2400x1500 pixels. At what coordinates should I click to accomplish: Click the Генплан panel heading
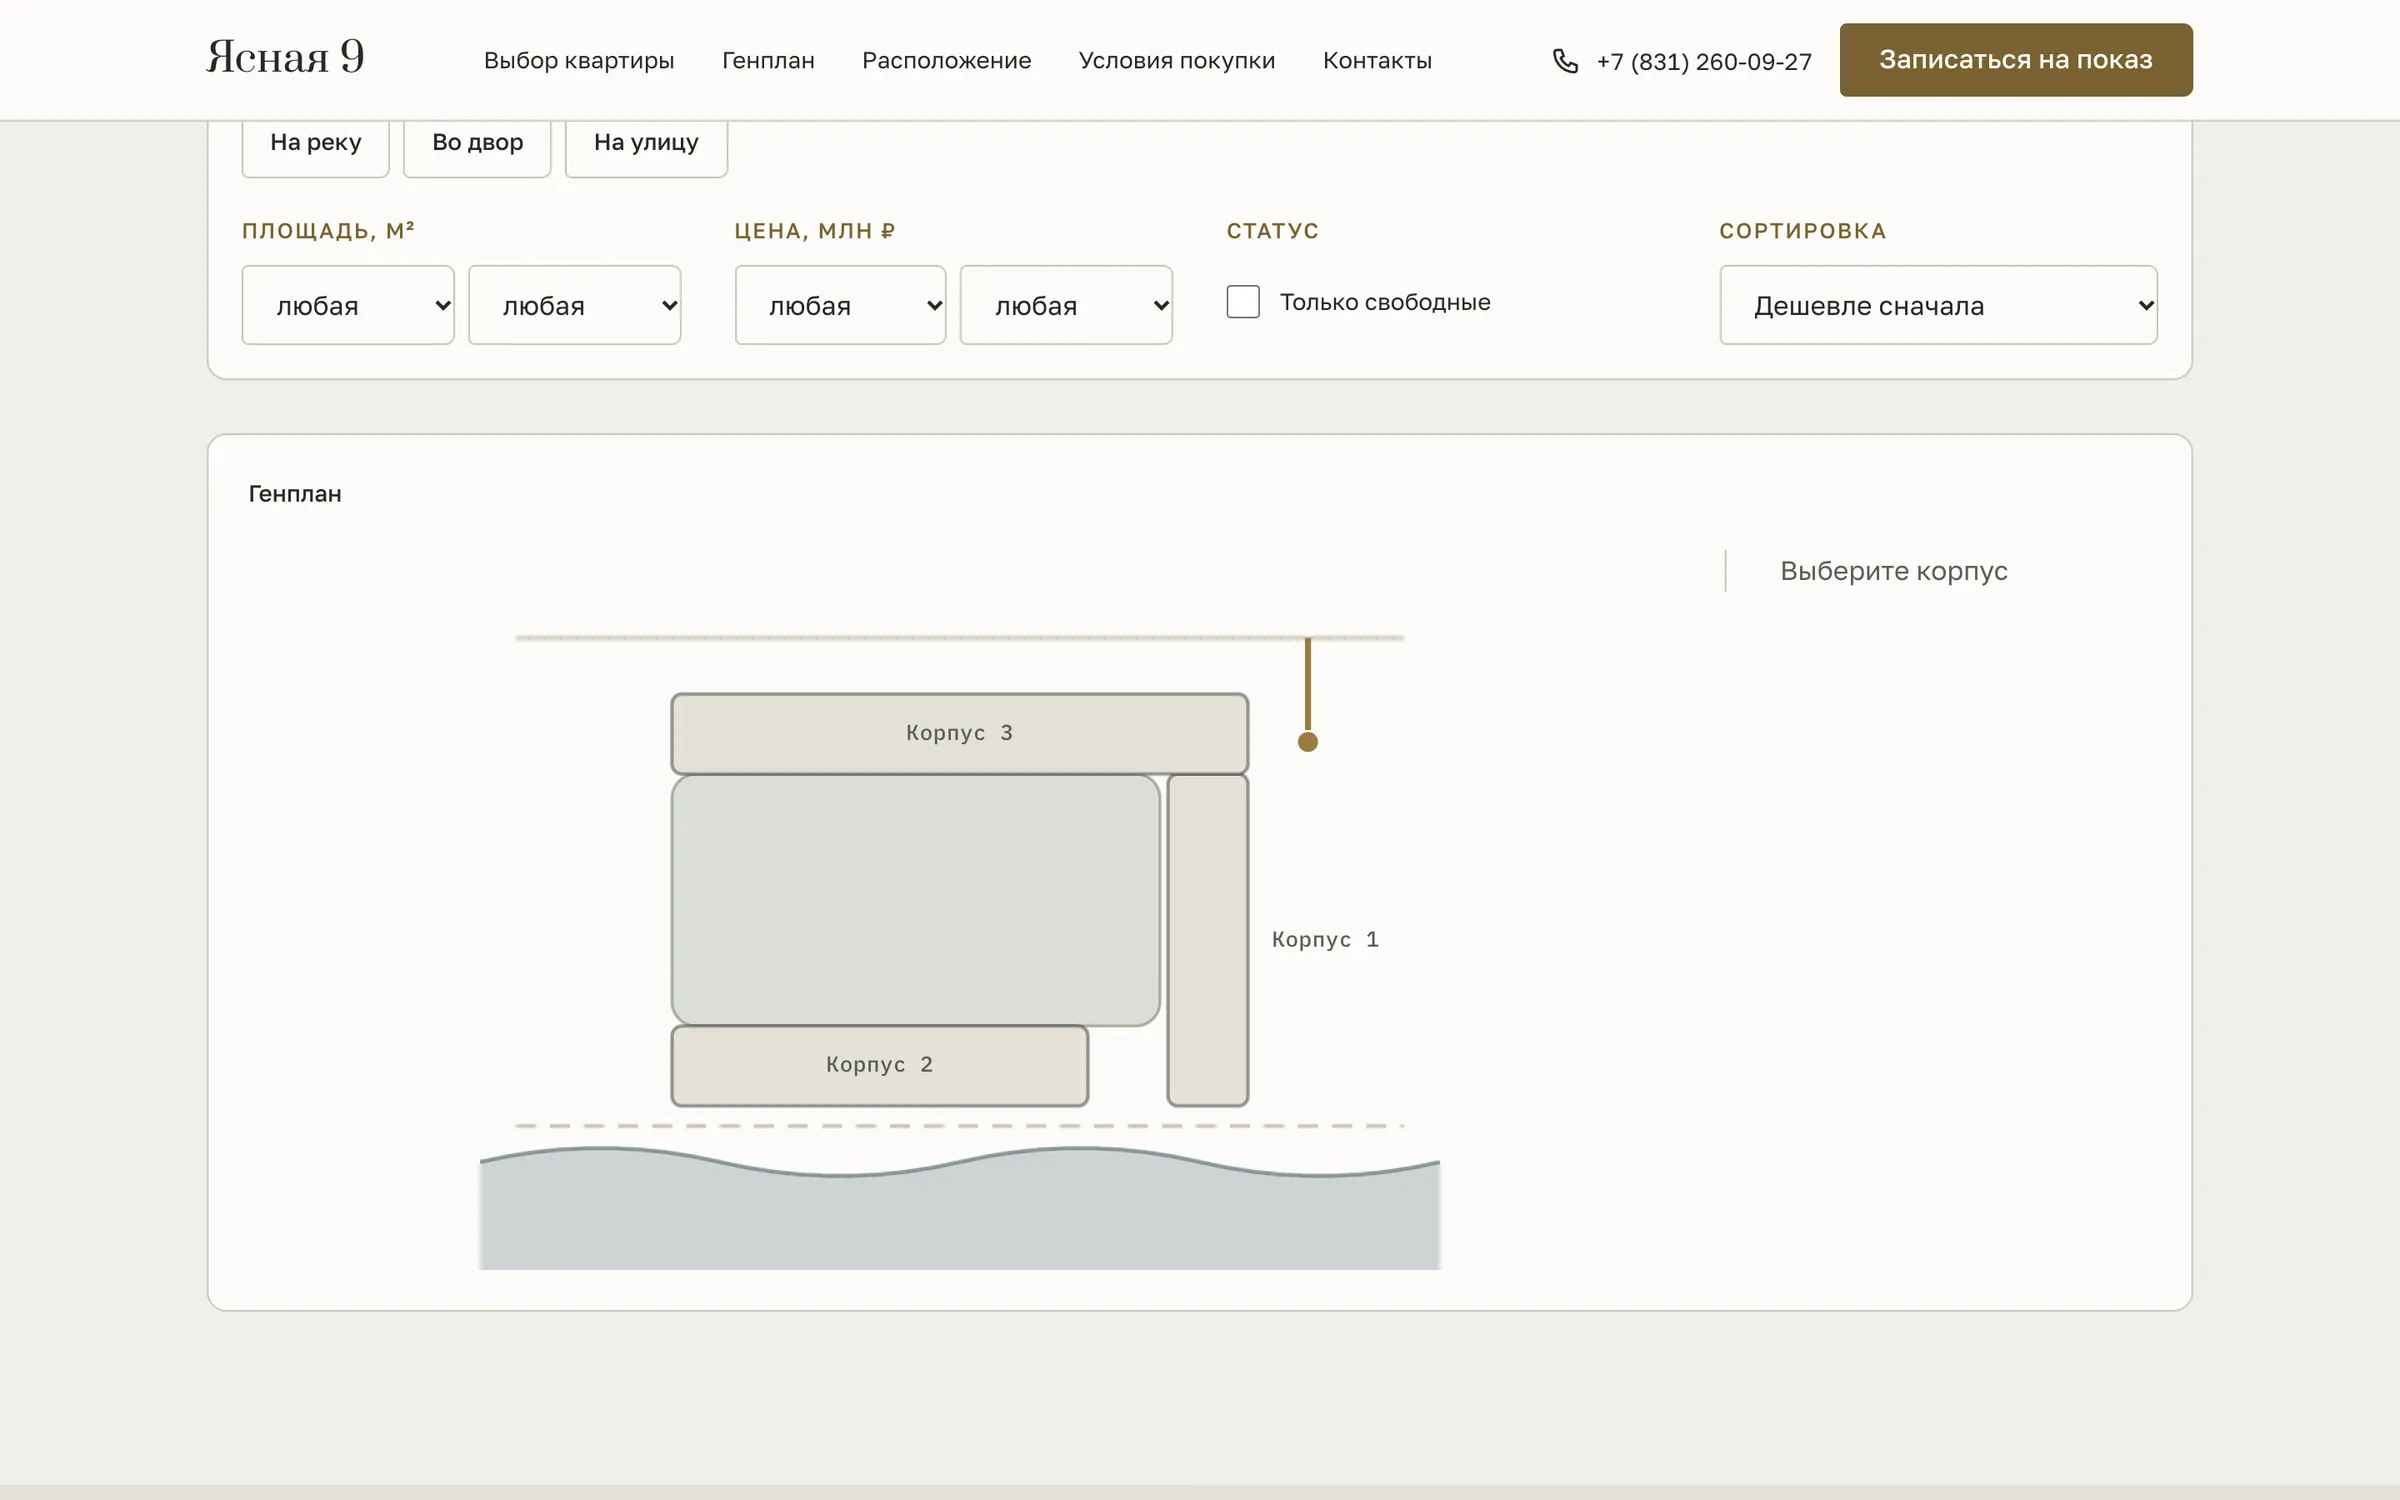point(295,494)
